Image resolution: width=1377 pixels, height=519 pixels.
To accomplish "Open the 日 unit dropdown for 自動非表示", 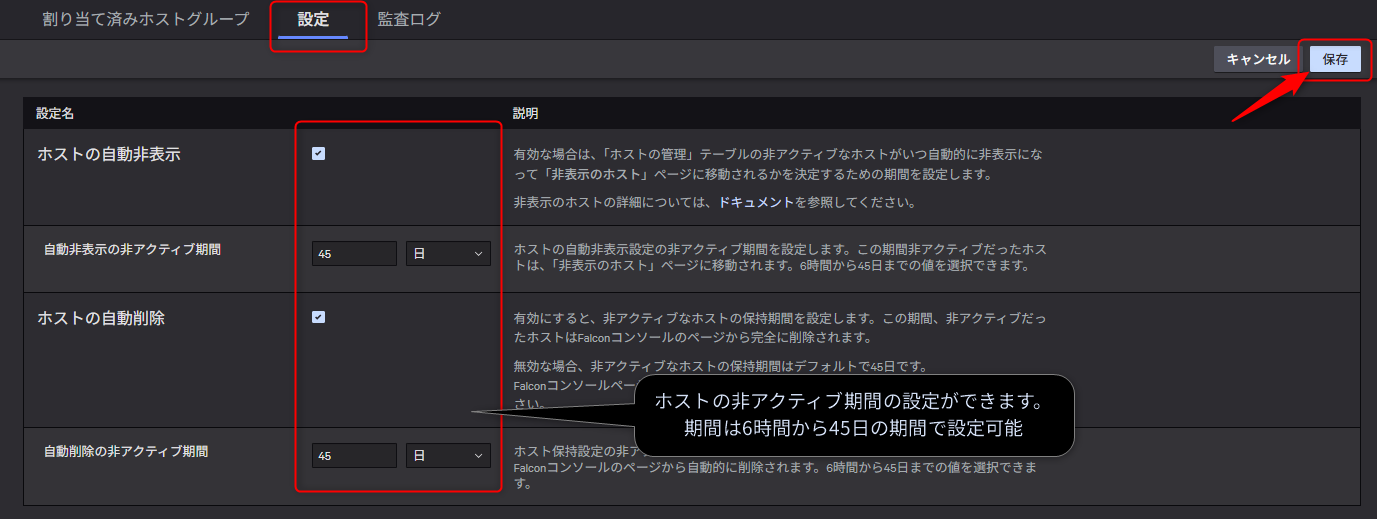I will coord(448,254).
